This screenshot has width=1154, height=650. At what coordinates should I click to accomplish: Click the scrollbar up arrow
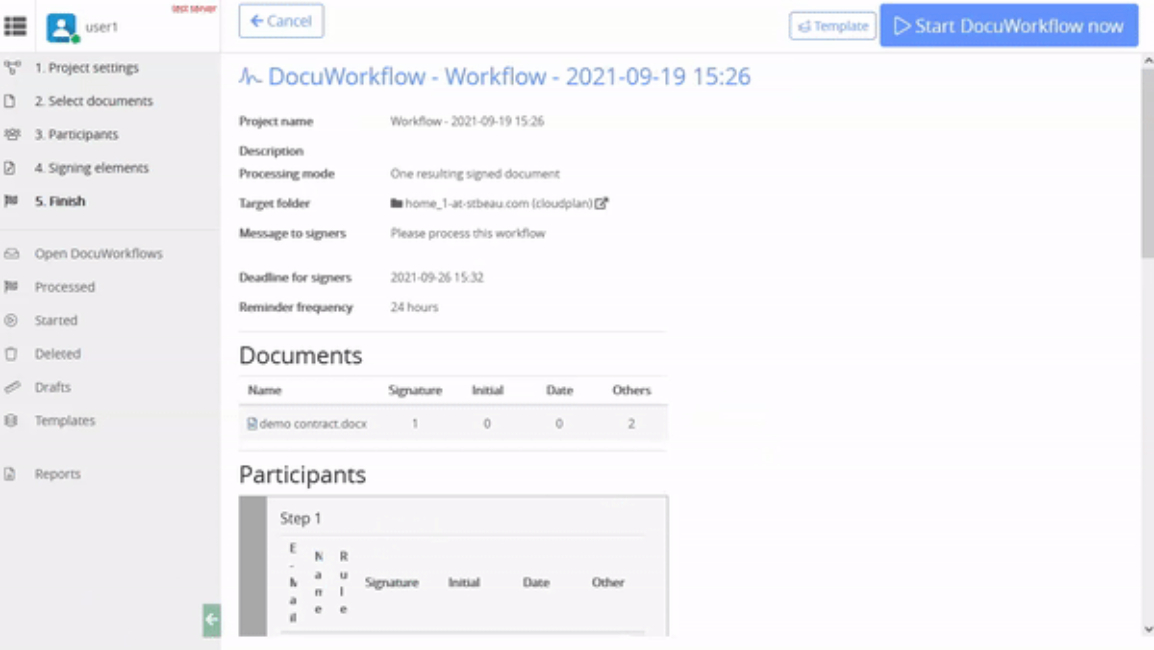pyautogui.click(x=1147, y=61)
